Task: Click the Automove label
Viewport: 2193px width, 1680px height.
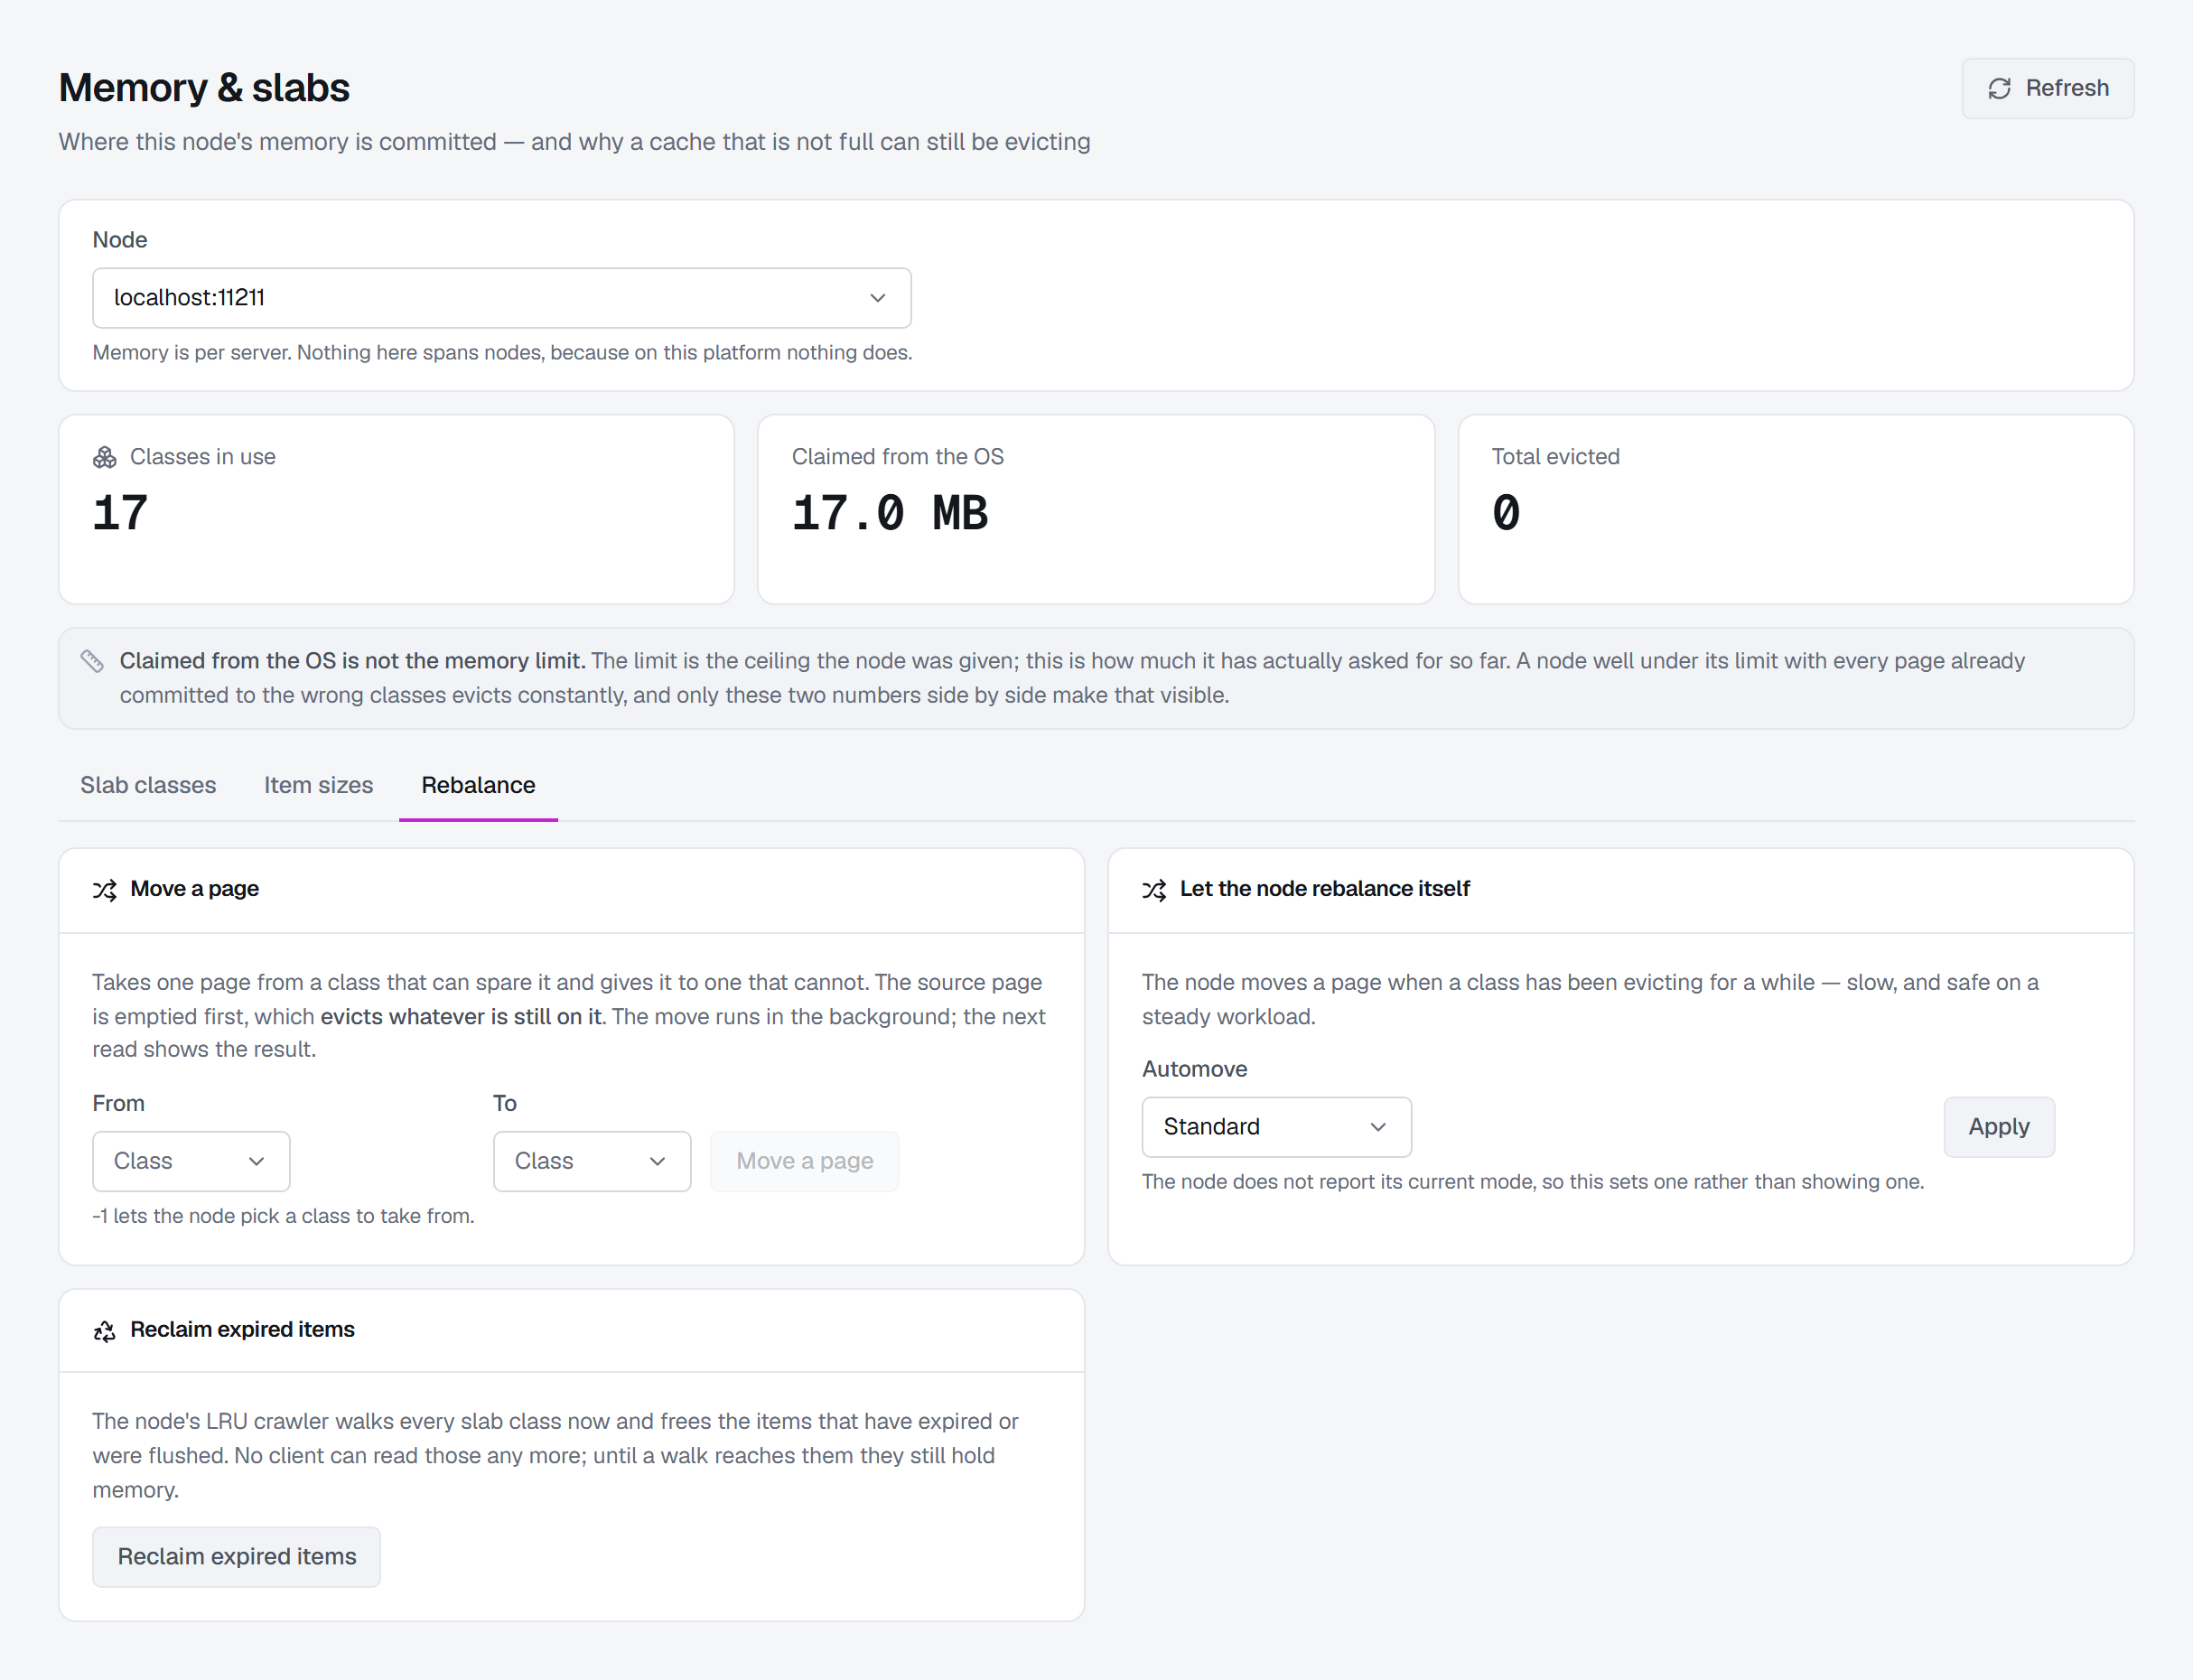Action: (1194, 1069)
